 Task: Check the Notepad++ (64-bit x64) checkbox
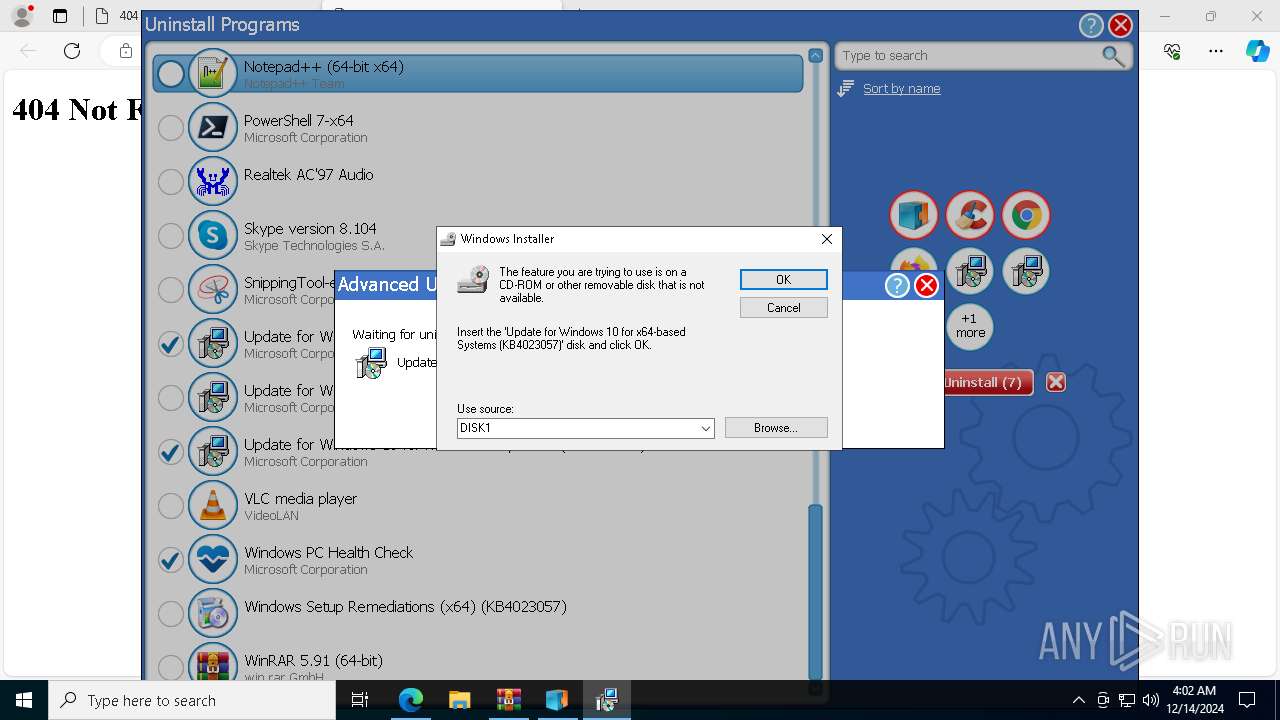171,74
